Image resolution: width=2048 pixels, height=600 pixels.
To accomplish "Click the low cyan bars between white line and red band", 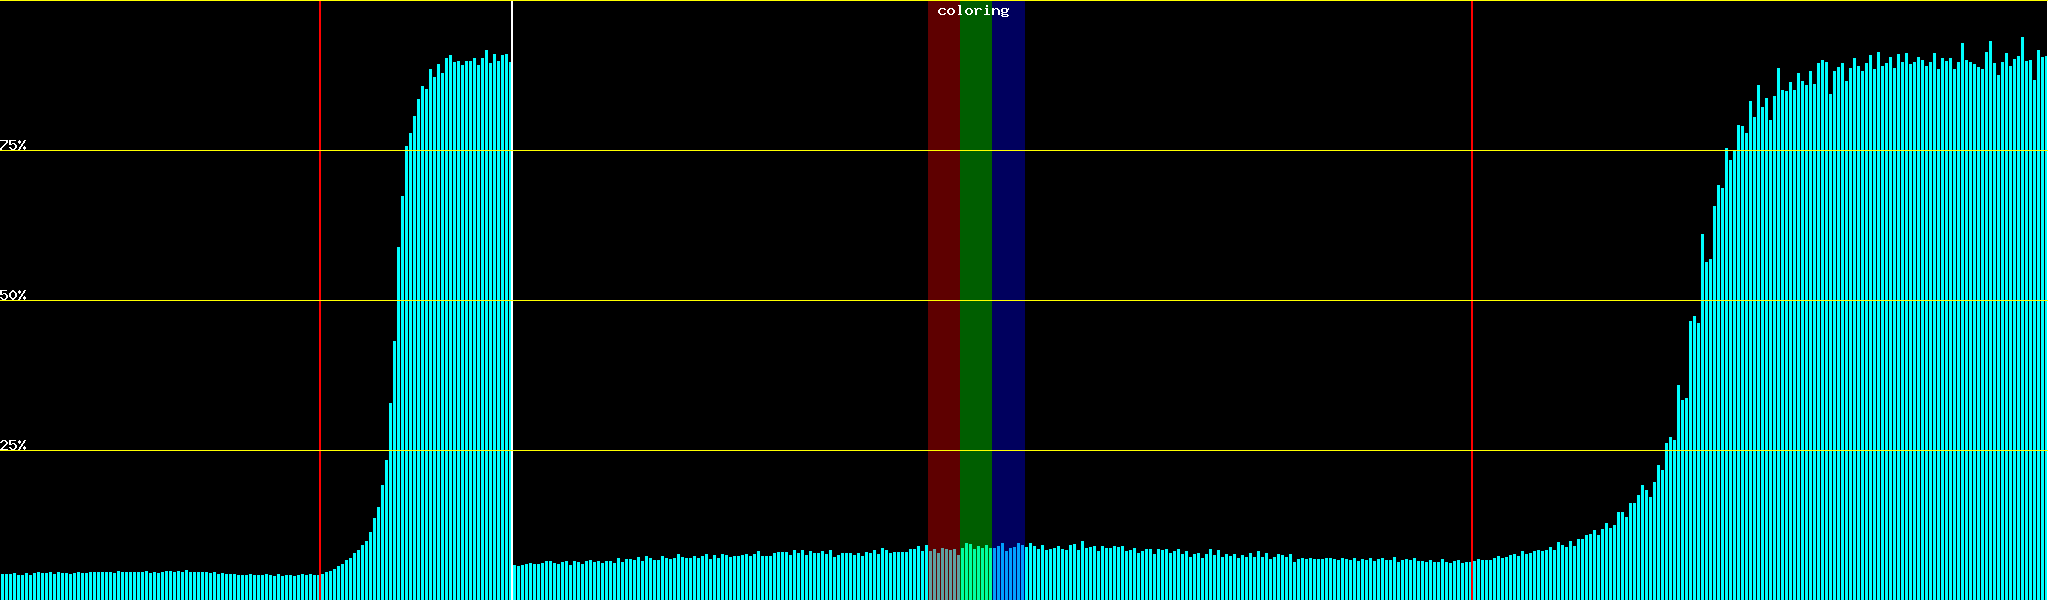I will click(720, 578).
